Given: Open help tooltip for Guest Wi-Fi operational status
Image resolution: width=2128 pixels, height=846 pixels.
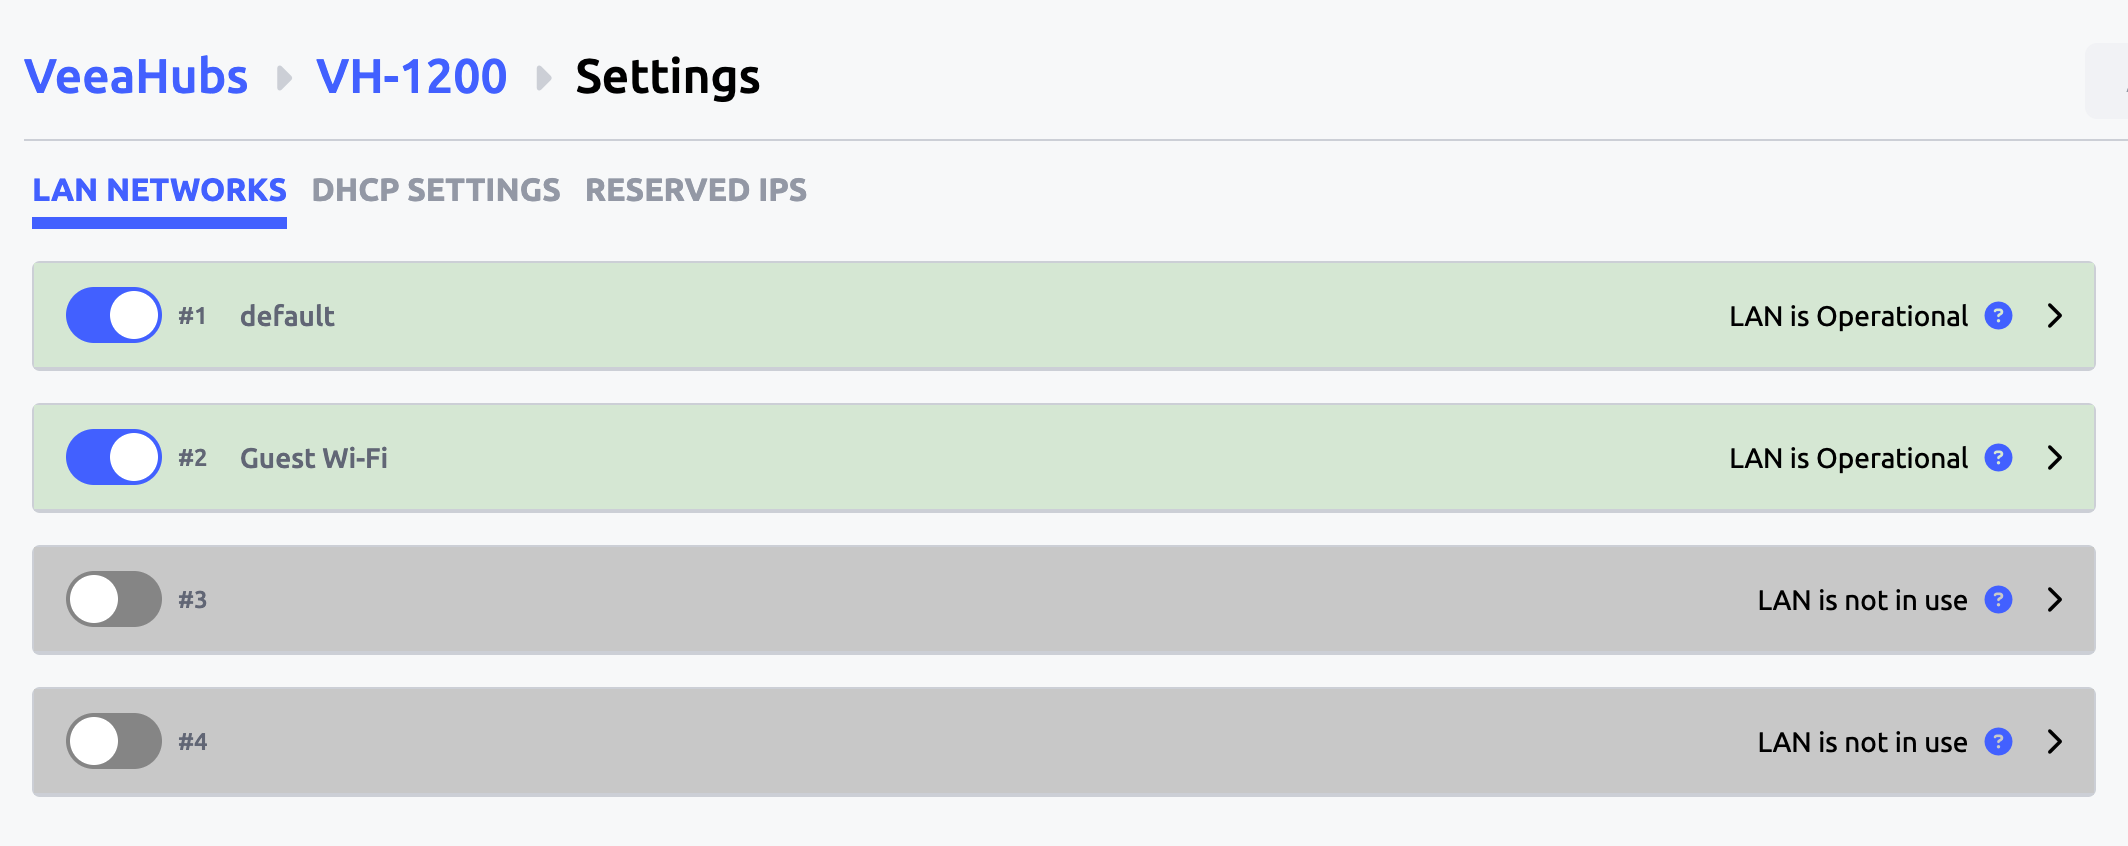Looking at the screenshot, I should 1998,457.
